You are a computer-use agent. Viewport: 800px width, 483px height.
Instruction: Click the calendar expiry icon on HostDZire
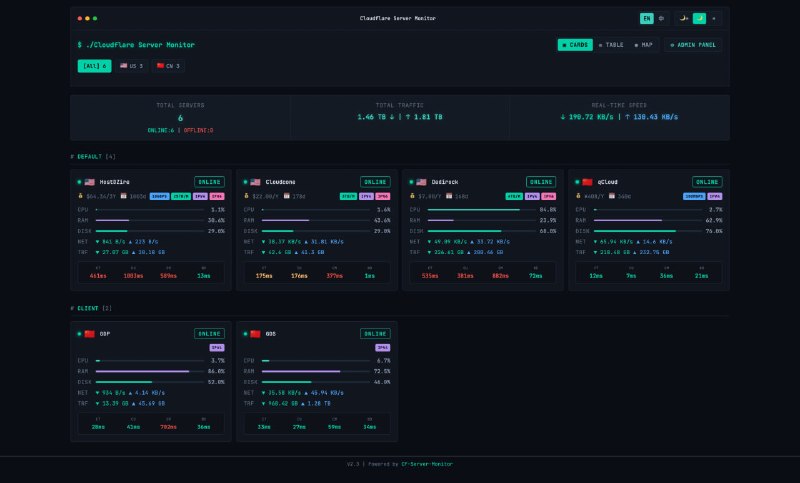coord(123,196)
